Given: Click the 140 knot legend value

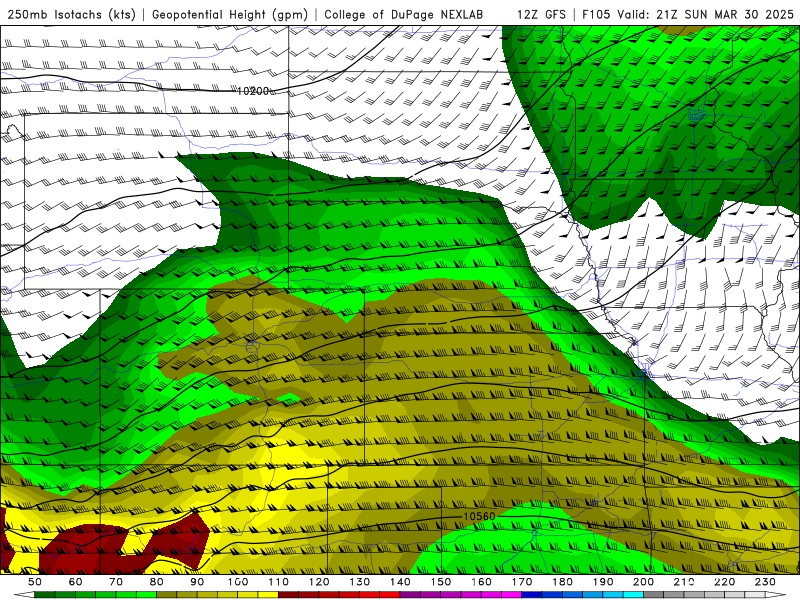Looking at the screenshot, I should click(x=400, y=582).
